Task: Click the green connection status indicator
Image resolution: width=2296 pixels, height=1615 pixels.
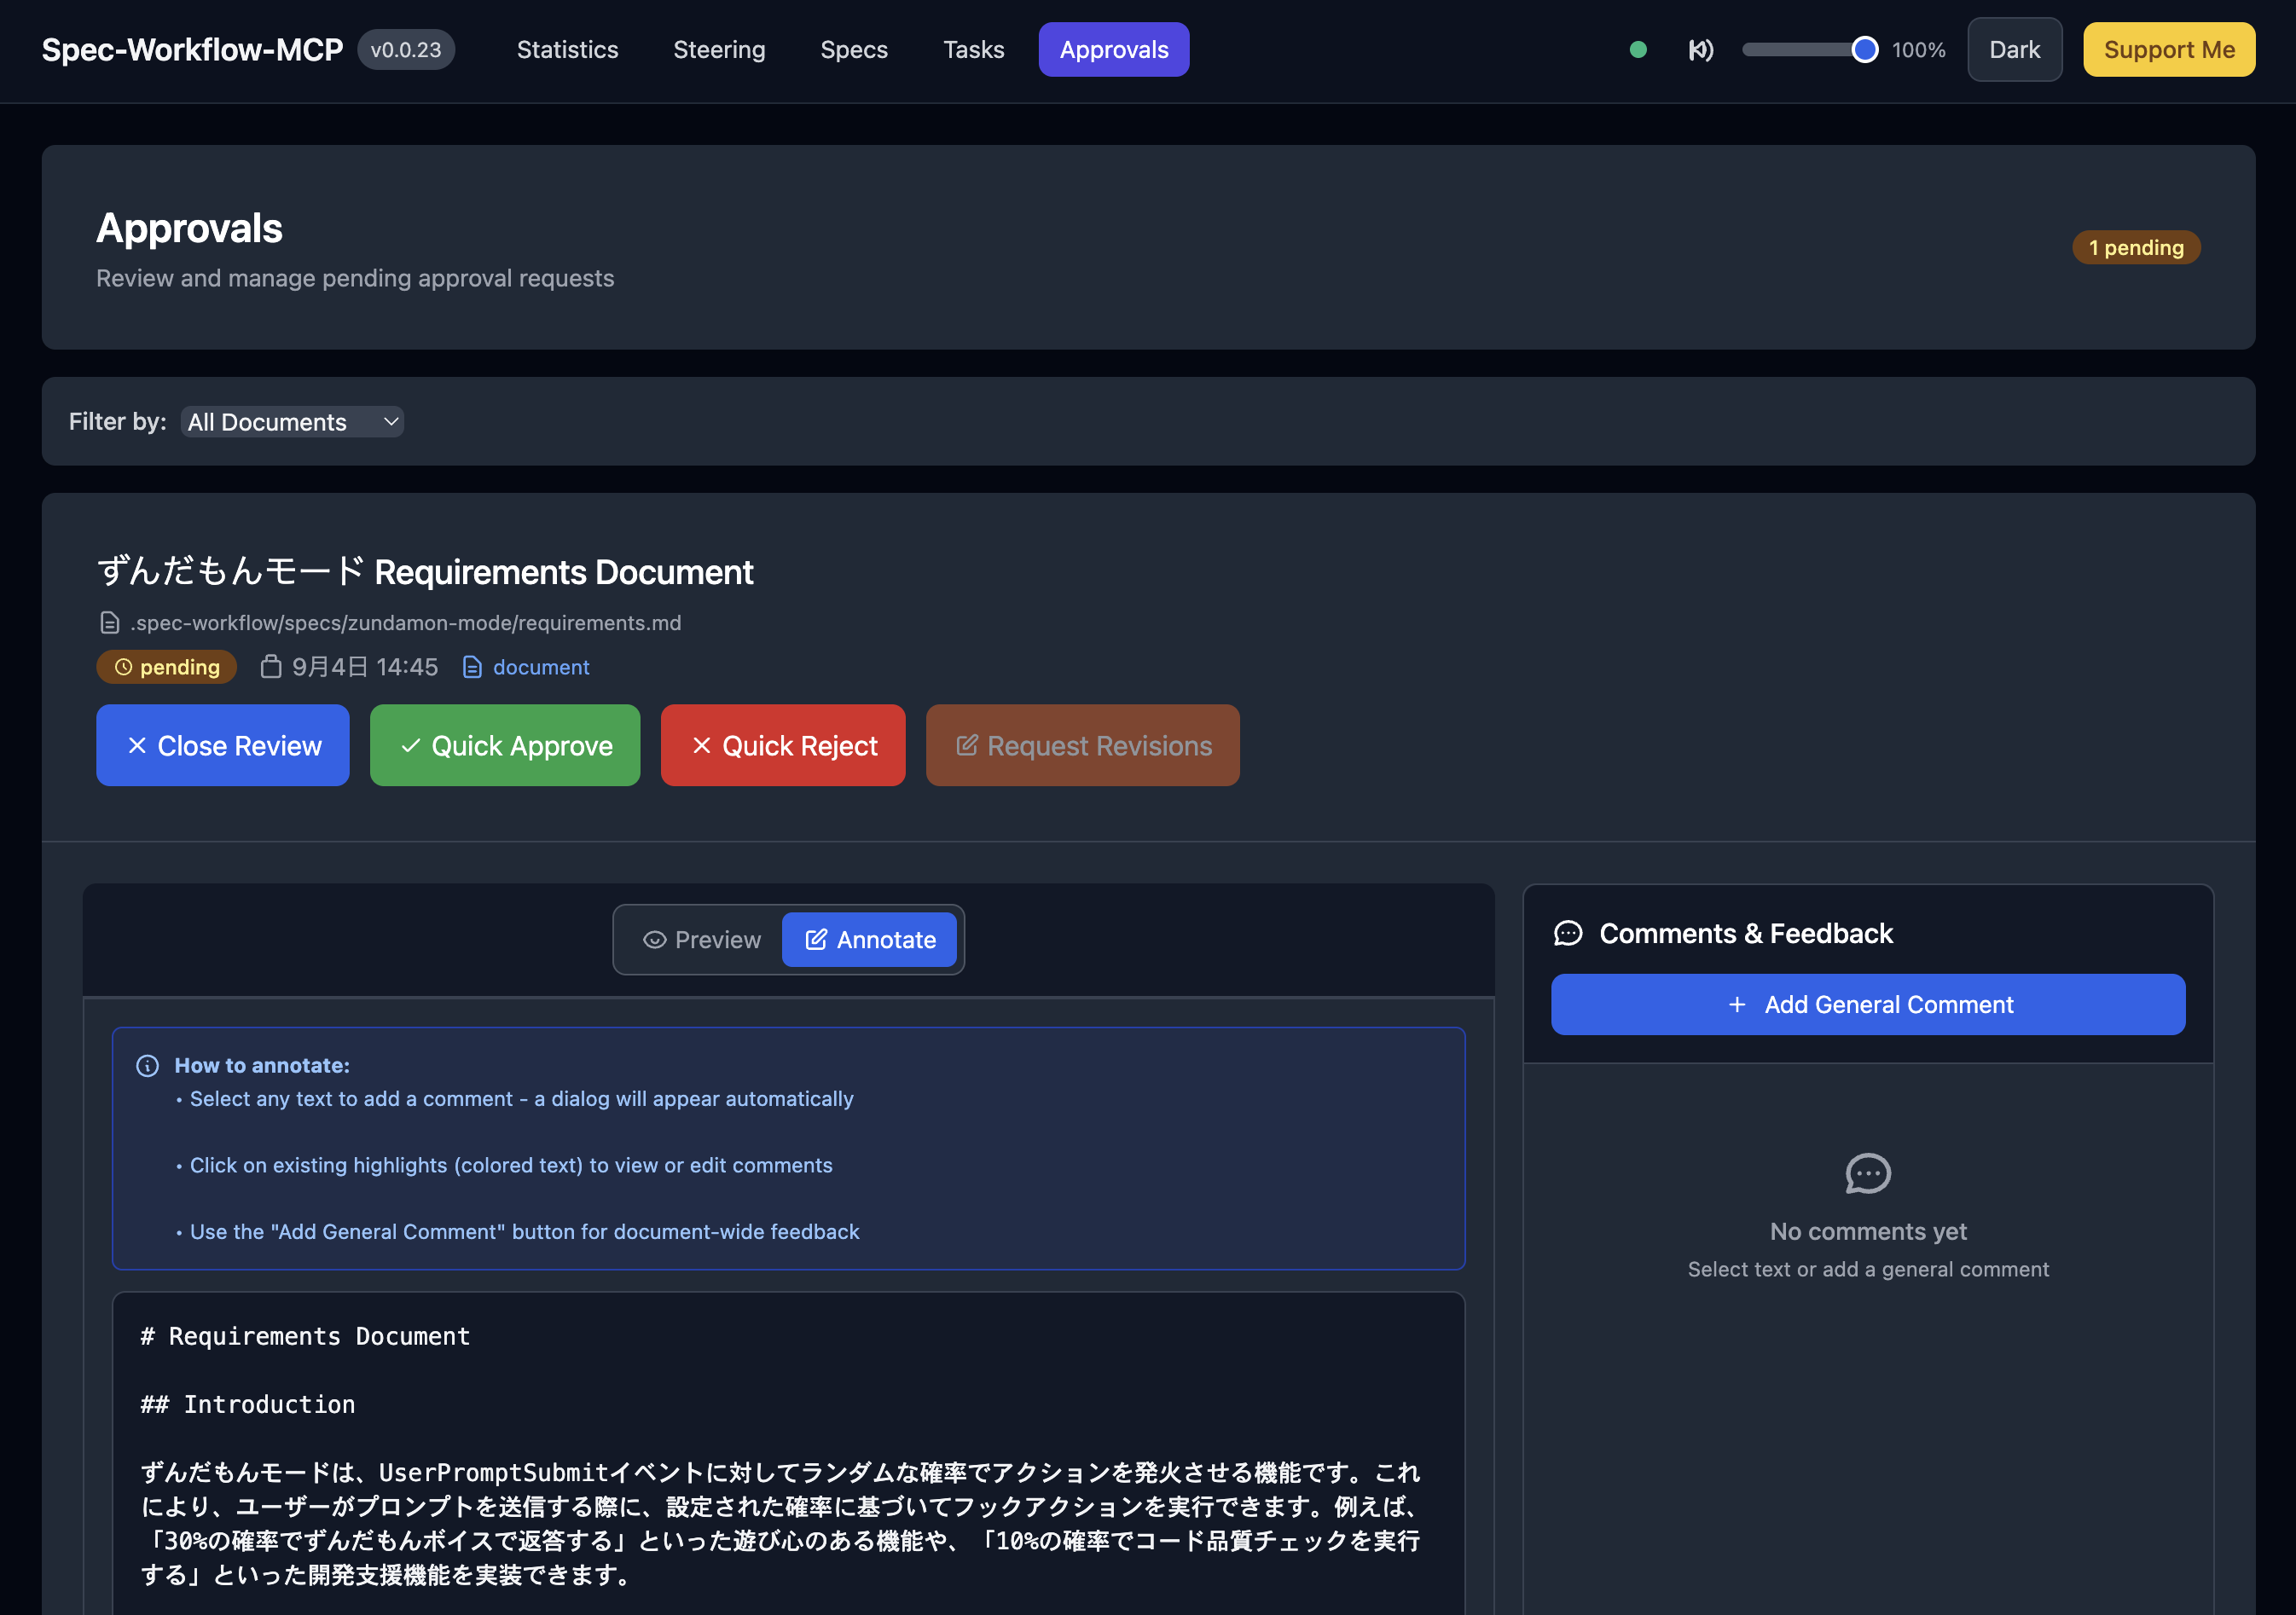Action: pos(1639,48)
